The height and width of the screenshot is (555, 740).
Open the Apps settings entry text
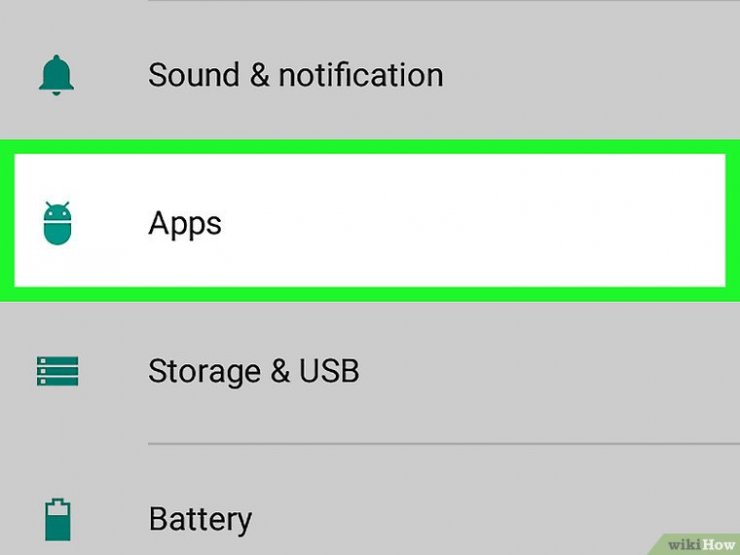point(185,224)
